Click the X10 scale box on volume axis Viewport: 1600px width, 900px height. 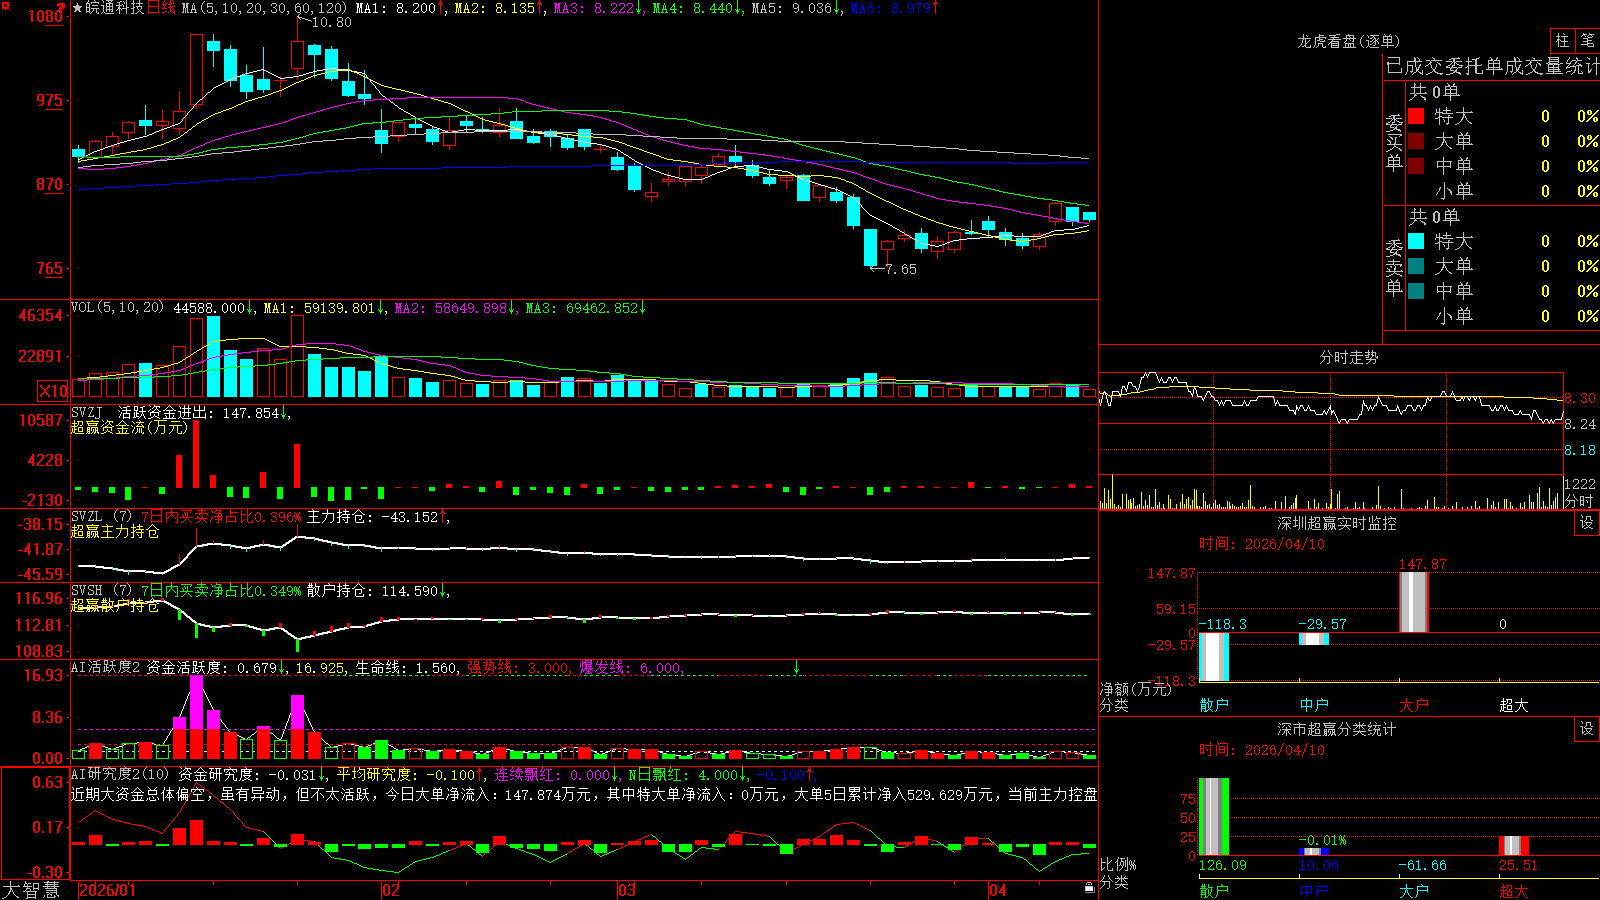click(53, 391)
